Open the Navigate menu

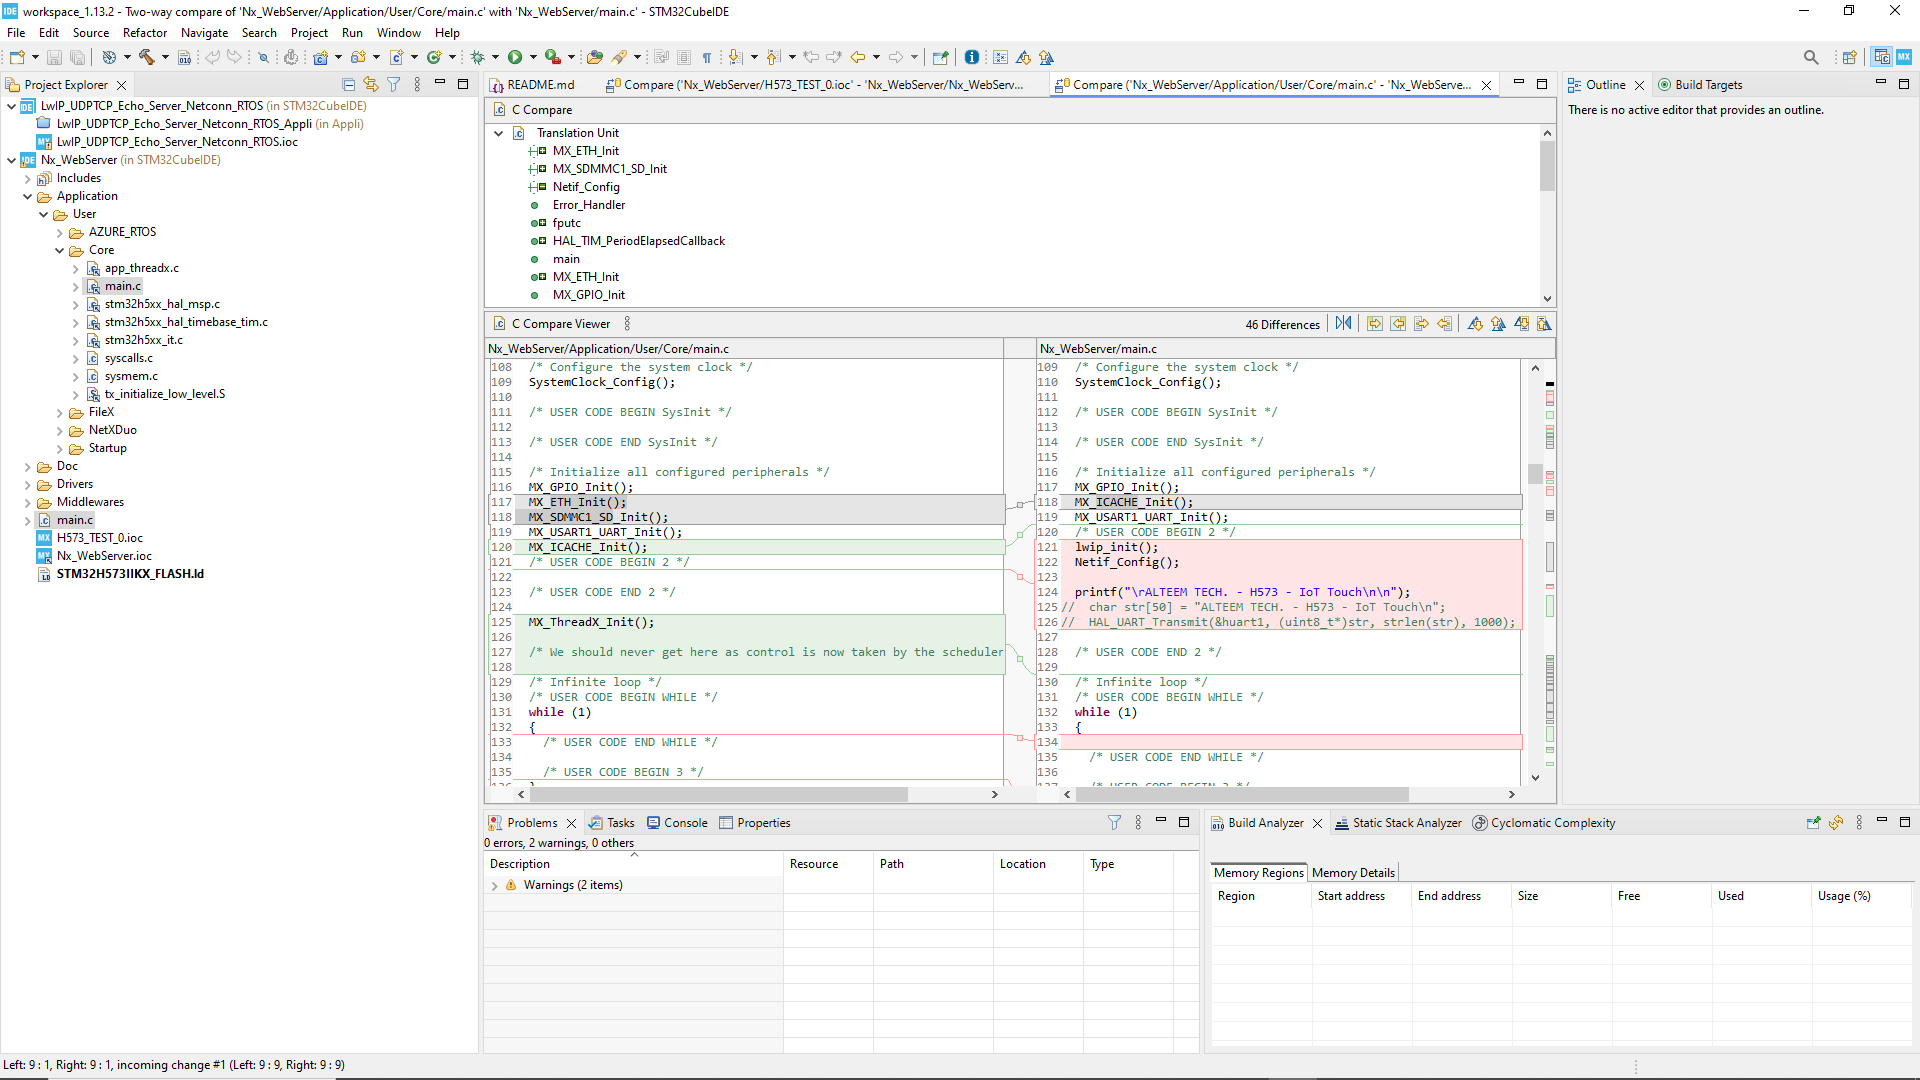pos(204,32)
